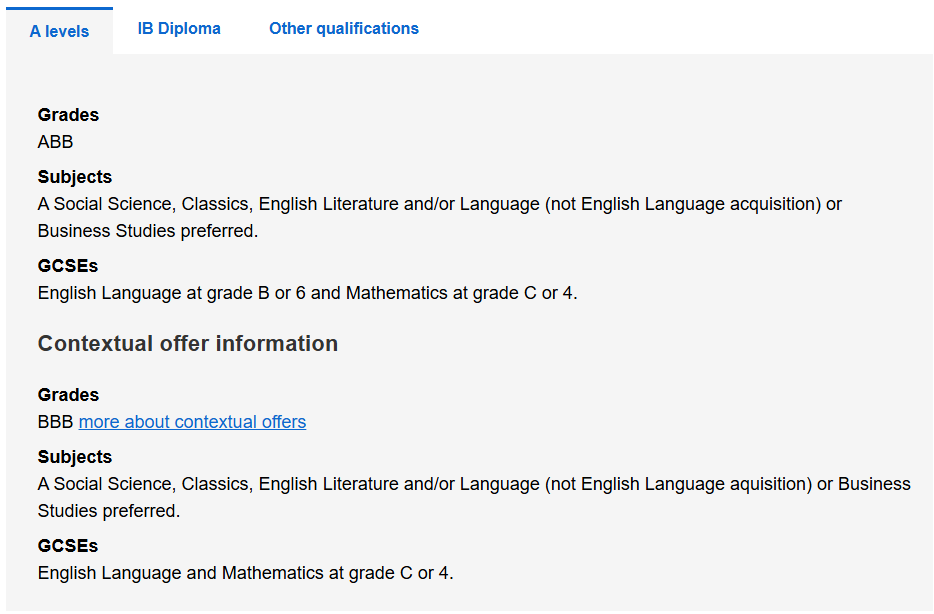Click the Subjects heading below ABB

75,177
